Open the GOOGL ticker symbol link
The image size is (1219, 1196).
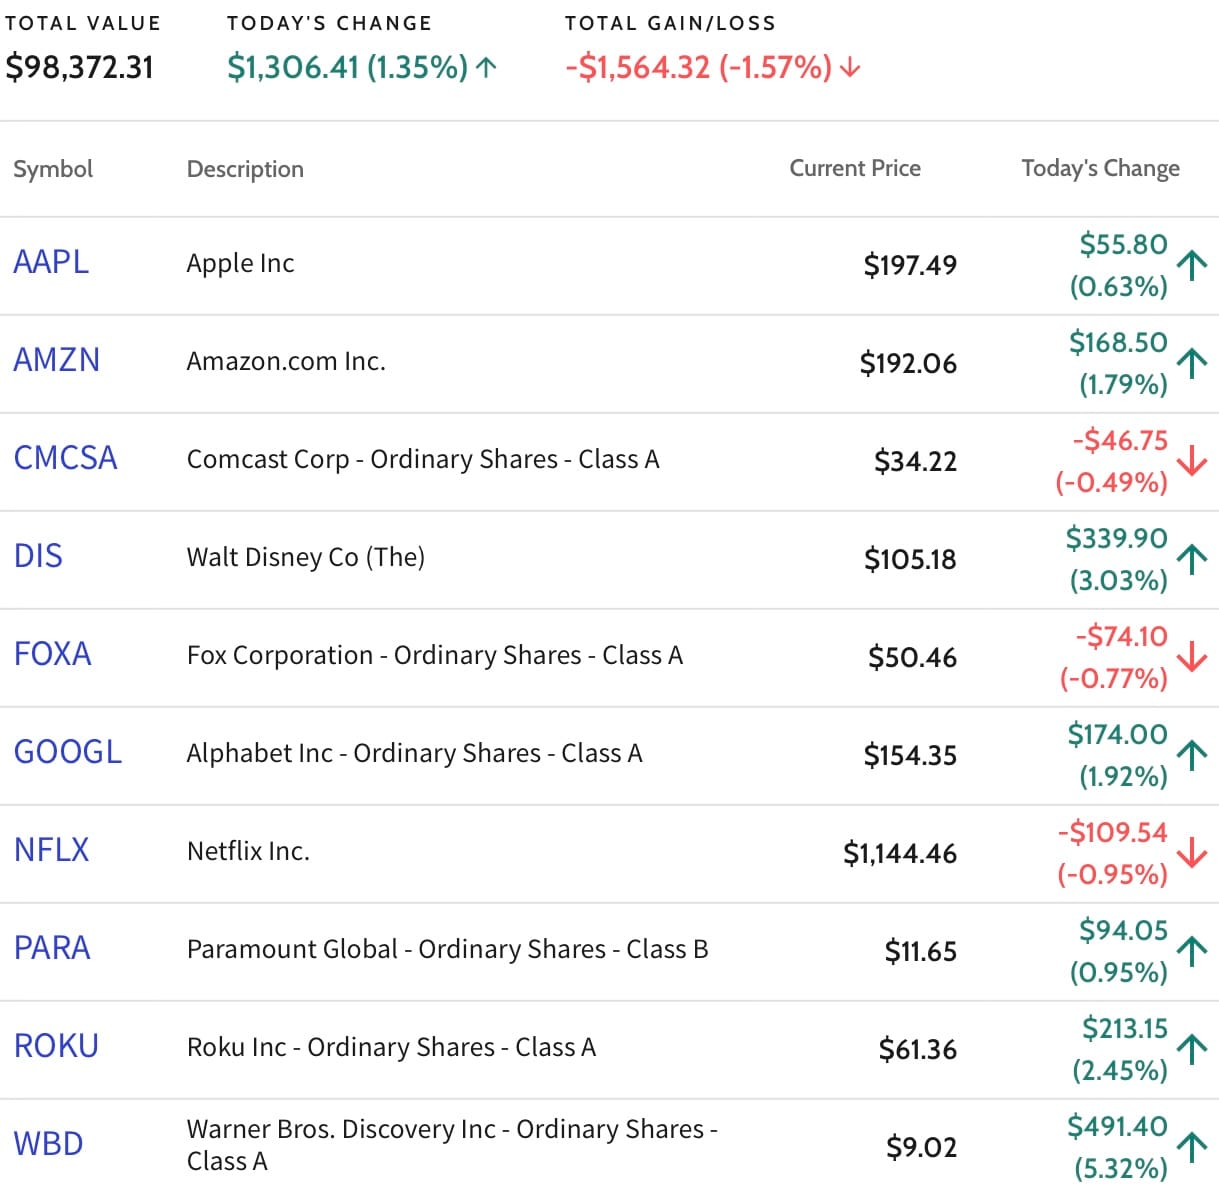[68, 752]
